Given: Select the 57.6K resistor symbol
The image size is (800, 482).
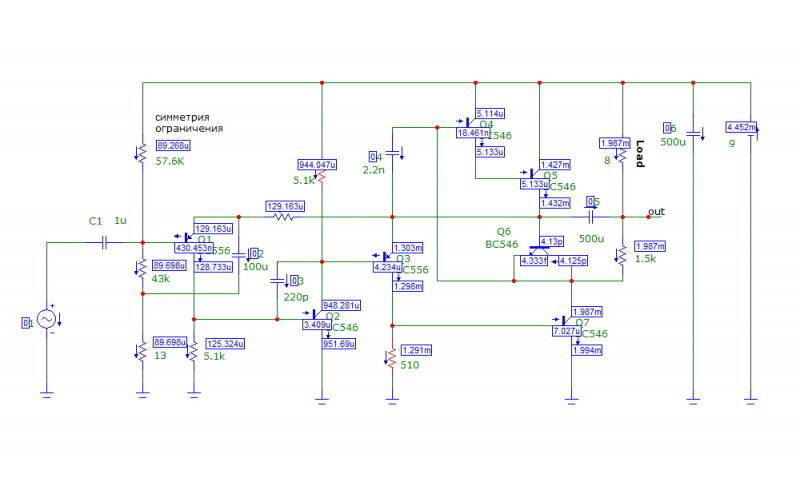Looking at the screenshot, I should (x=142, y=153).
